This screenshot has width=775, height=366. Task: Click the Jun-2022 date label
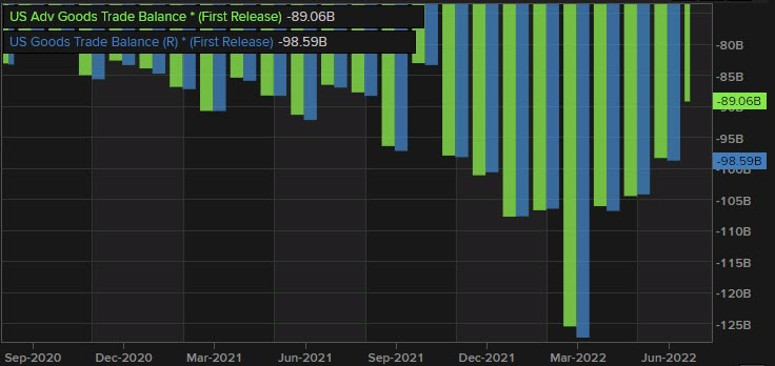pyautogui.click(x=669, y=357)
